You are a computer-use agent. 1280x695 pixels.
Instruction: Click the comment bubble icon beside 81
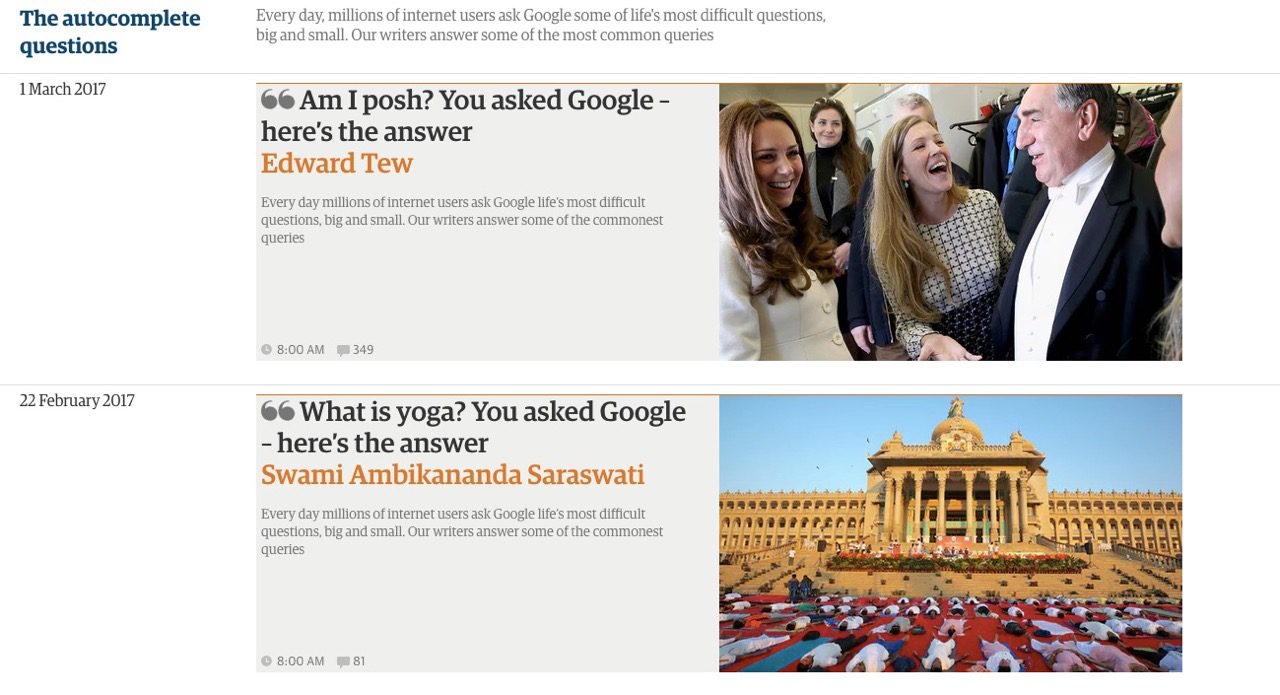343,662
